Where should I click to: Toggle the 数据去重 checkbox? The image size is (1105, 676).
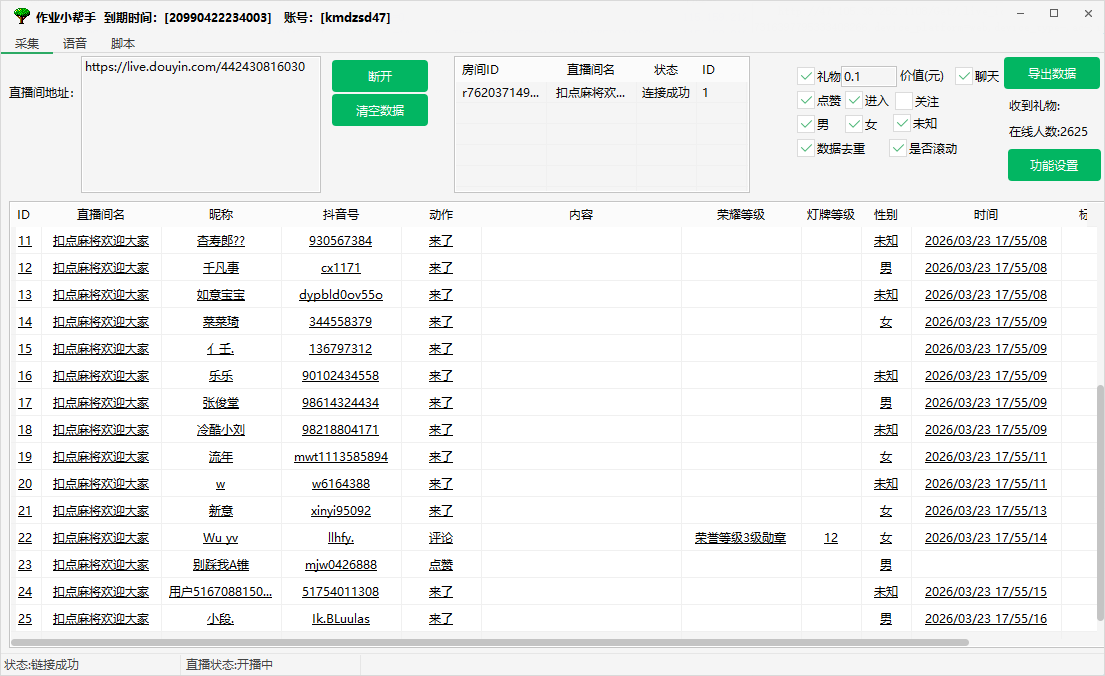[x=806, y=148]
